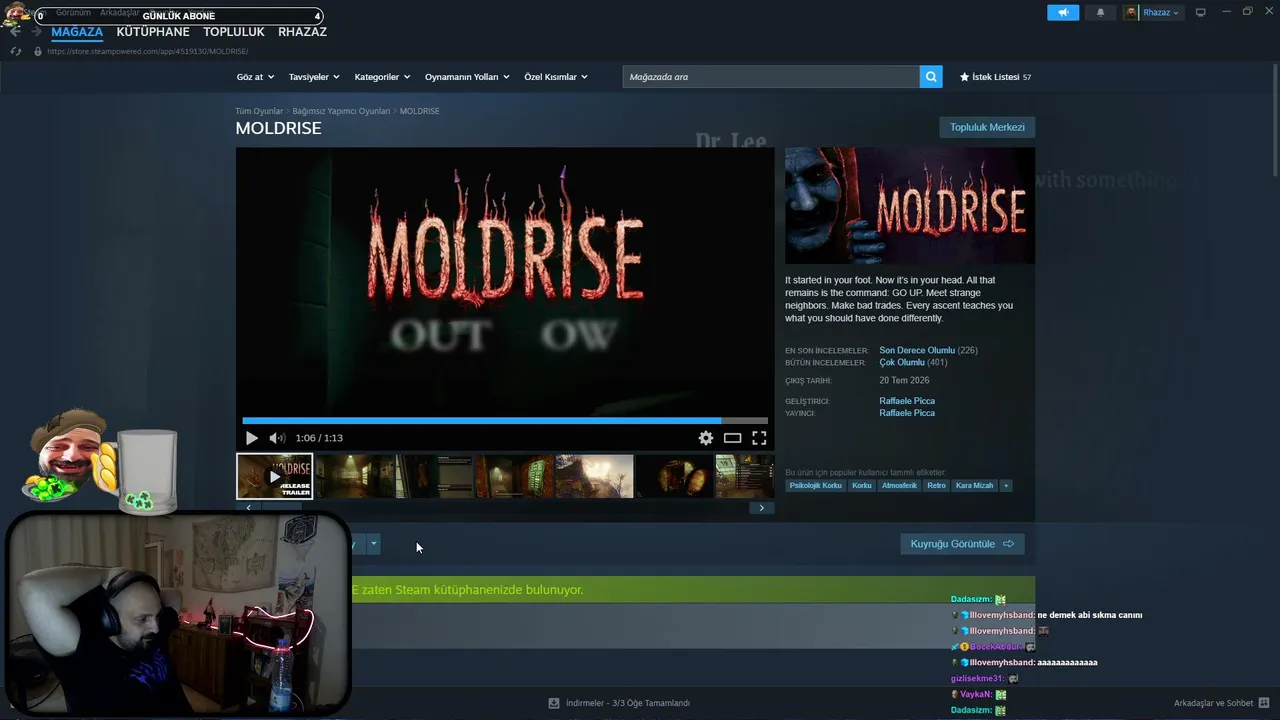Open the Arkadaşlar menu
This screenshot has width=1280, height=720.
(x=120, y=12)
